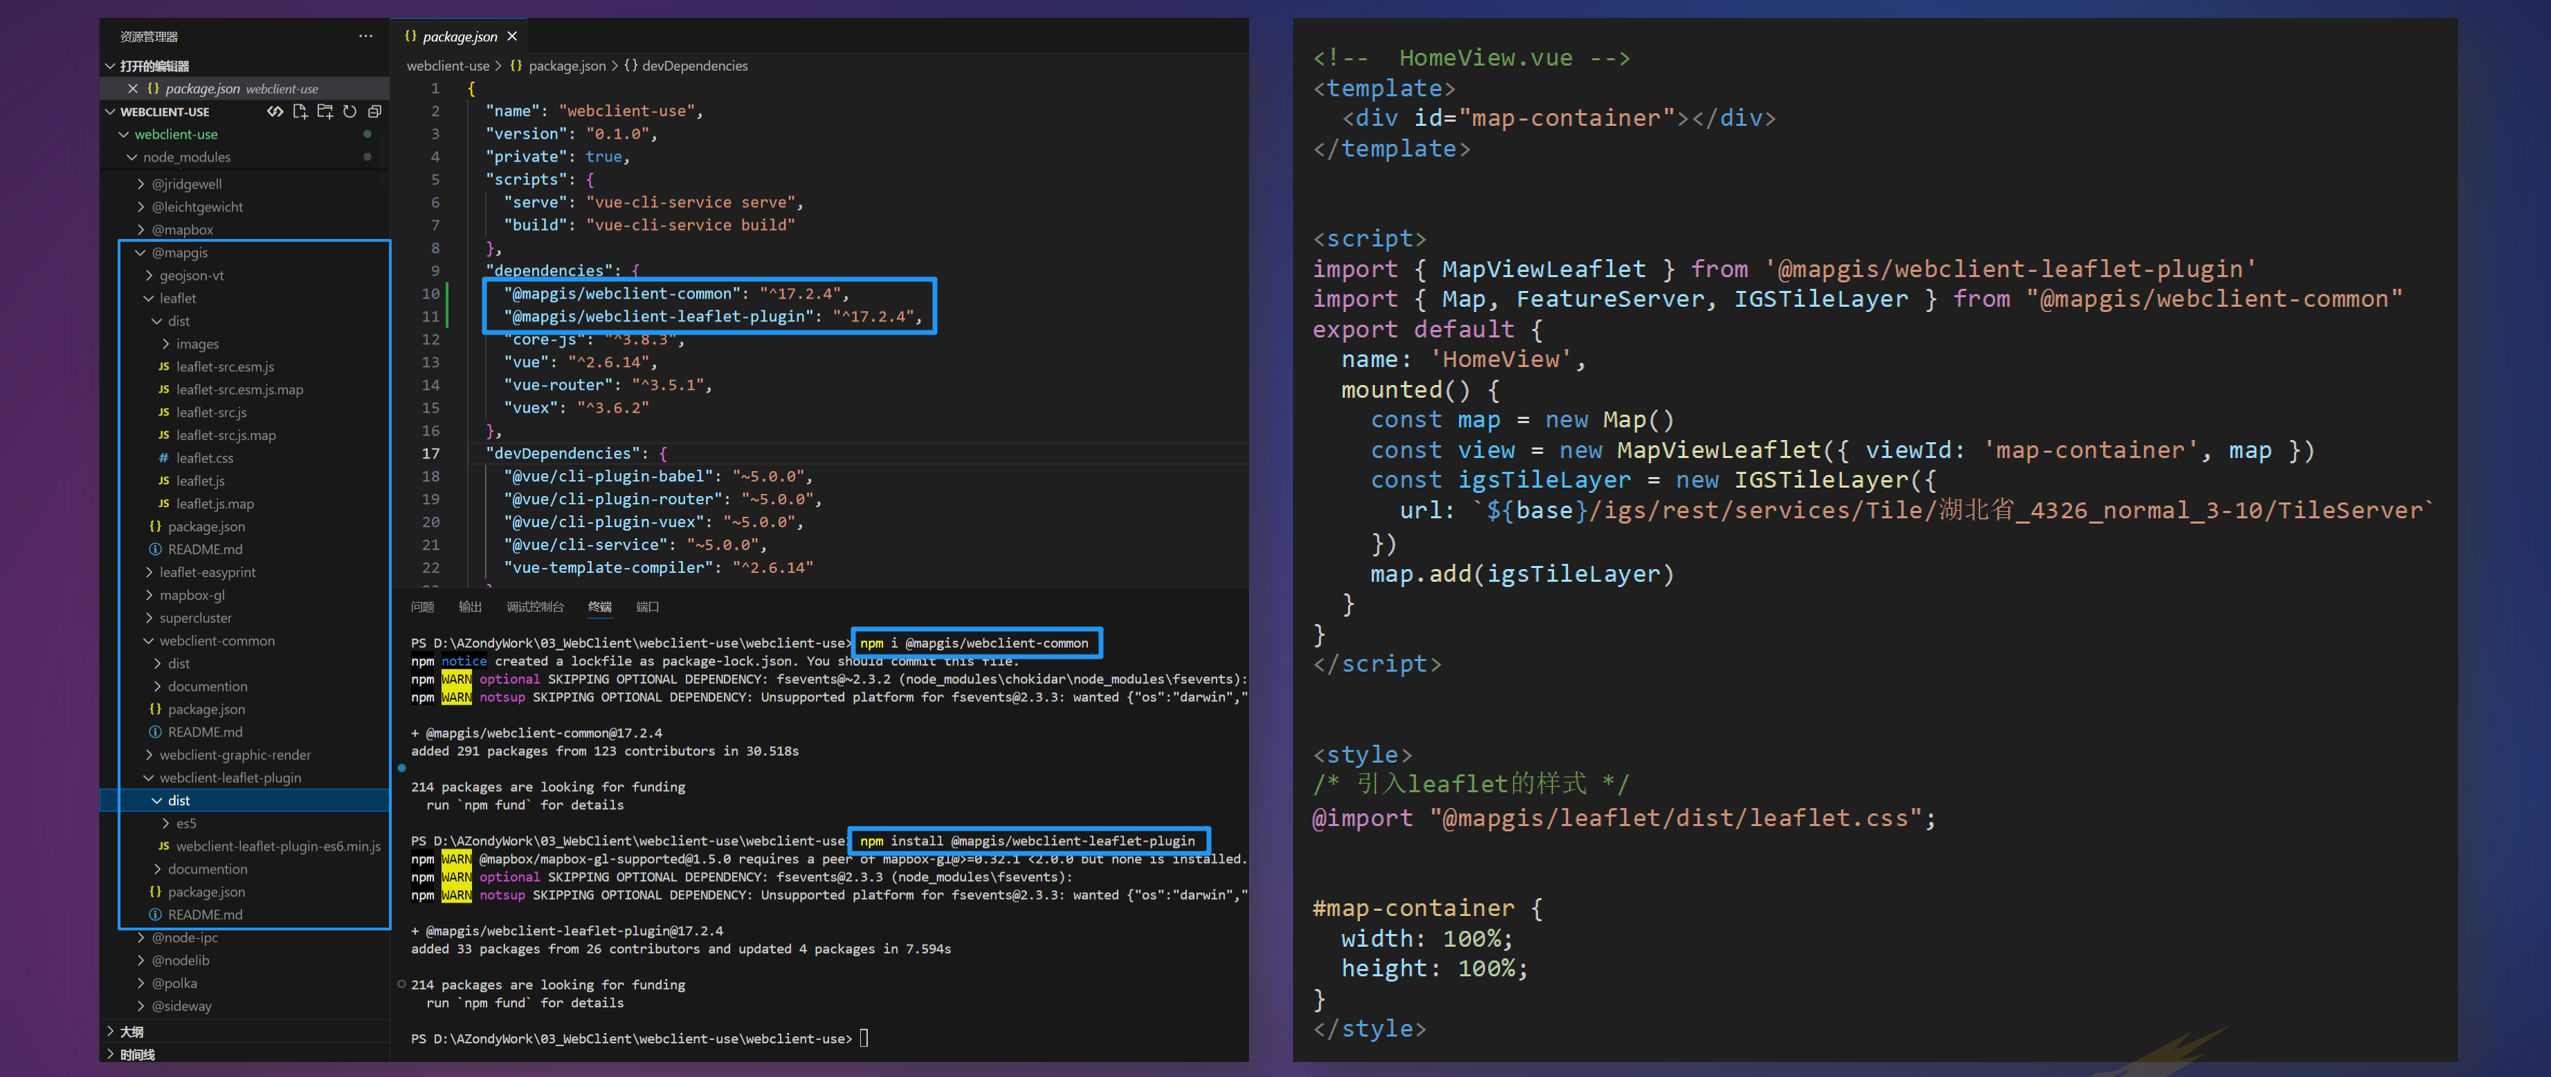This screenshot has width=2551, height=1077.
Task: Close the package.json editor tab
Action: (x=512, y=36)
